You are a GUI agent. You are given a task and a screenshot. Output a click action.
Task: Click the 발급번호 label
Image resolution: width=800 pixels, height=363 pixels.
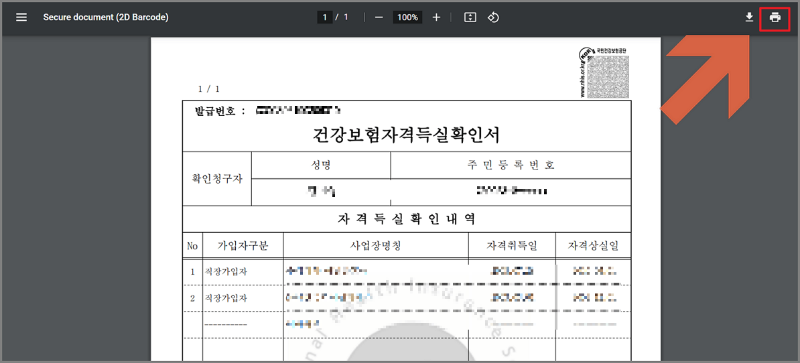(x=215, y=111)
